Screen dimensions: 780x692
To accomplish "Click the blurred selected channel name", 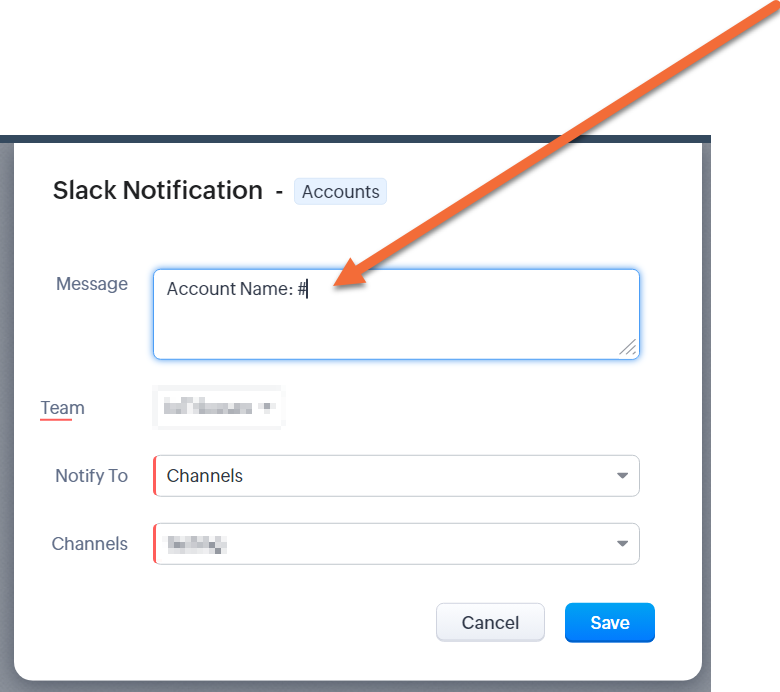I will (197, 544).
